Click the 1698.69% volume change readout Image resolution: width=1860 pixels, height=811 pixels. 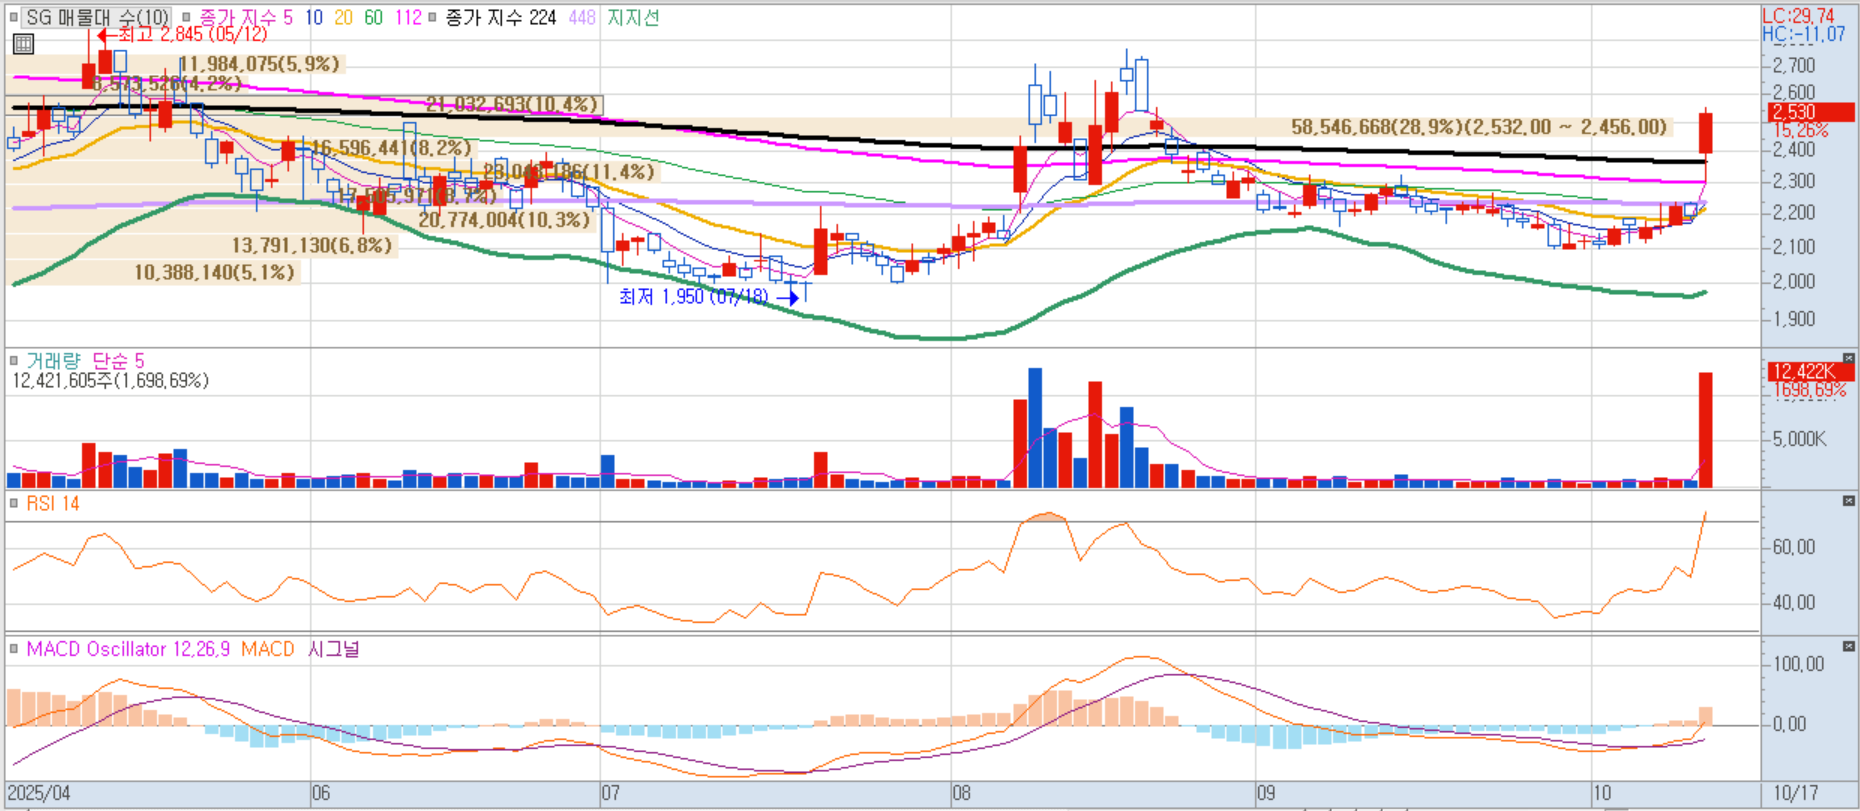pyautogui.click(x=1809, y=390)
